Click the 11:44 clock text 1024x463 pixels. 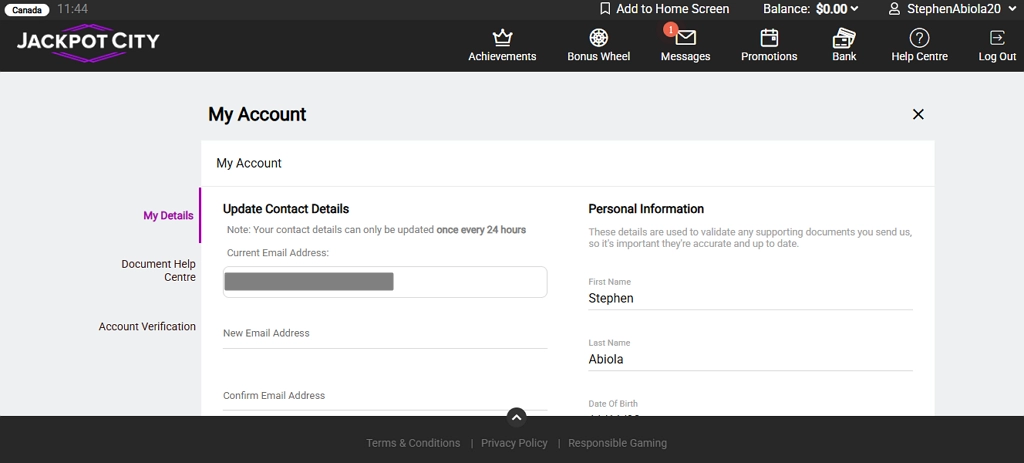pyautogui.click(x=72, y=9)
